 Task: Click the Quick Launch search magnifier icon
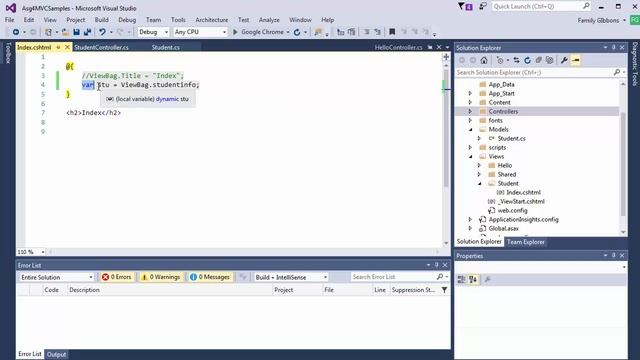586,6
